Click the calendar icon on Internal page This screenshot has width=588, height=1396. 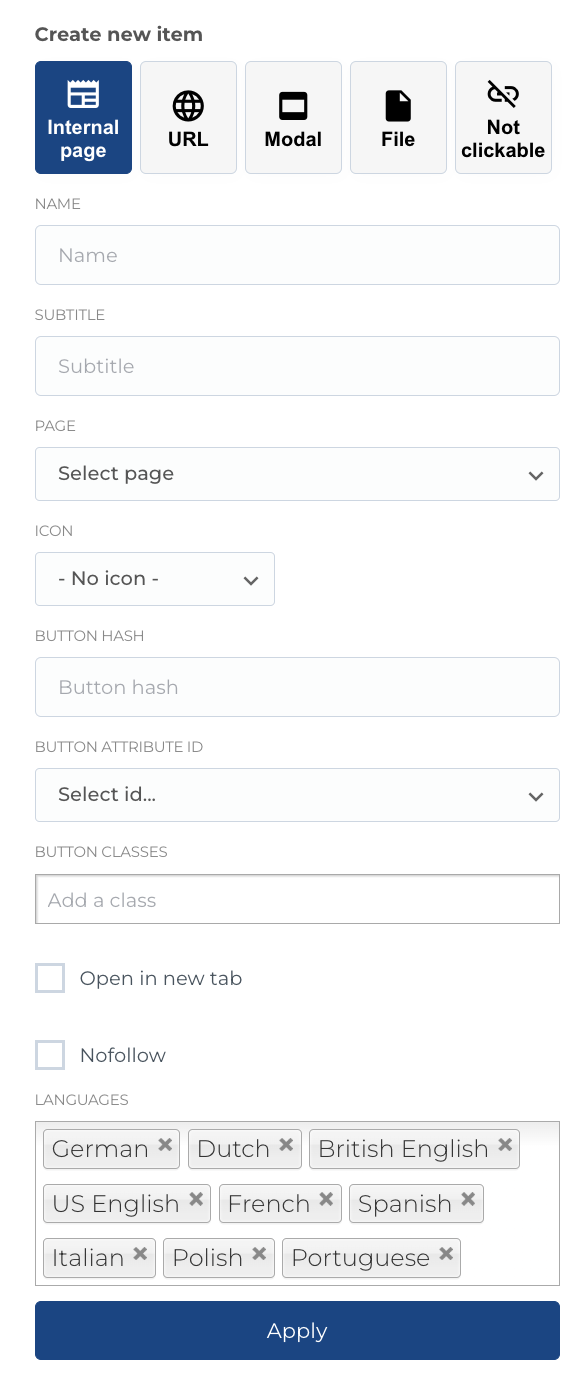(x=83, y=94)
